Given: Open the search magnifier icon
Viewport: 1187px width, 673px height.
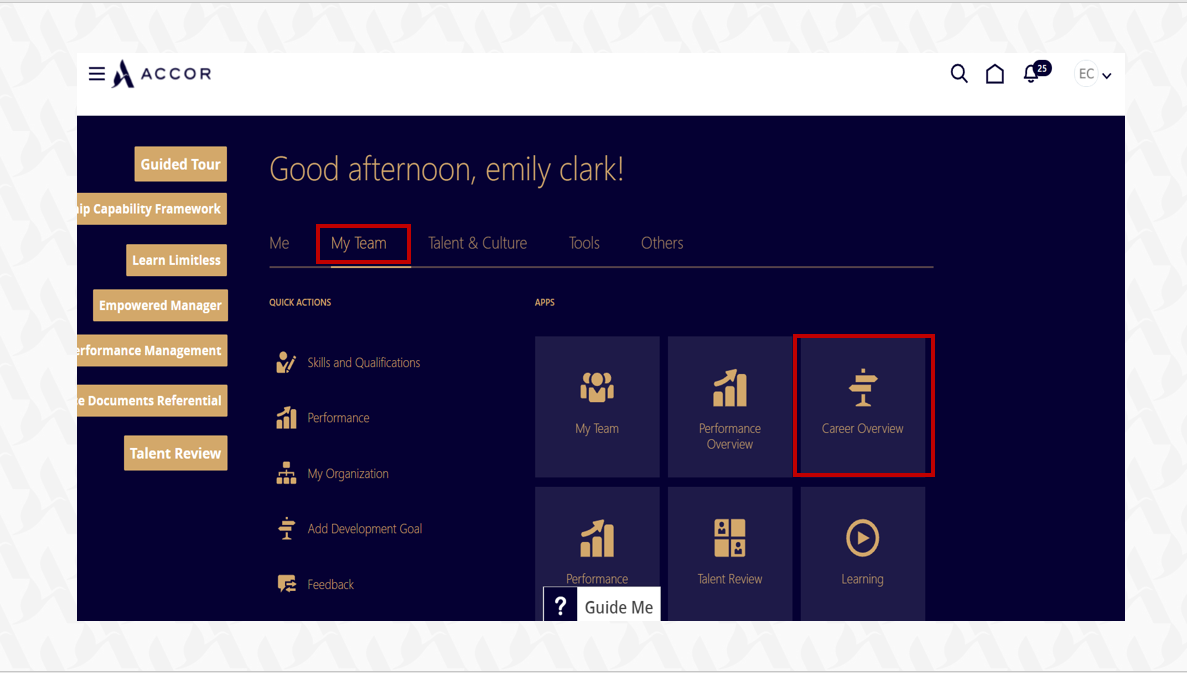Looking at the screenshot, I should click(959, 73).
